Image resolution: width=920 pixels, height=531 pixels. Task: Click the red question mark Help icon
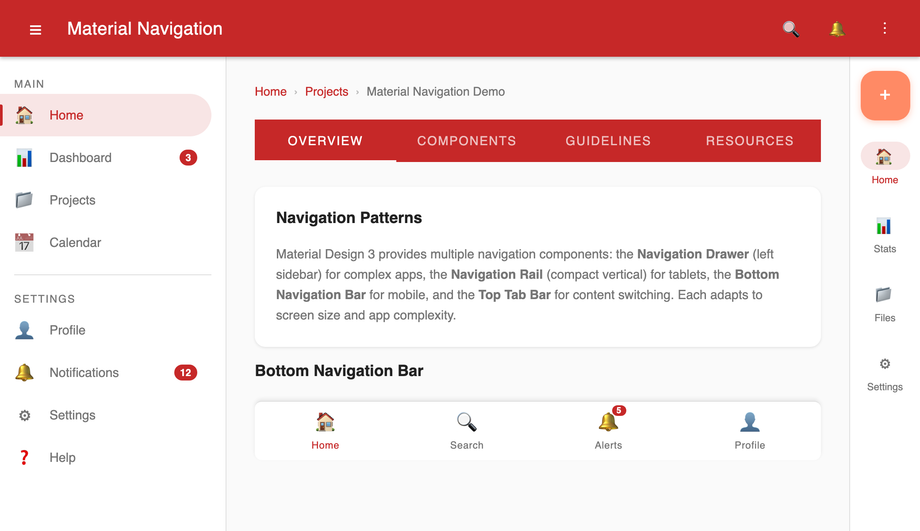(x=24, y=458)
